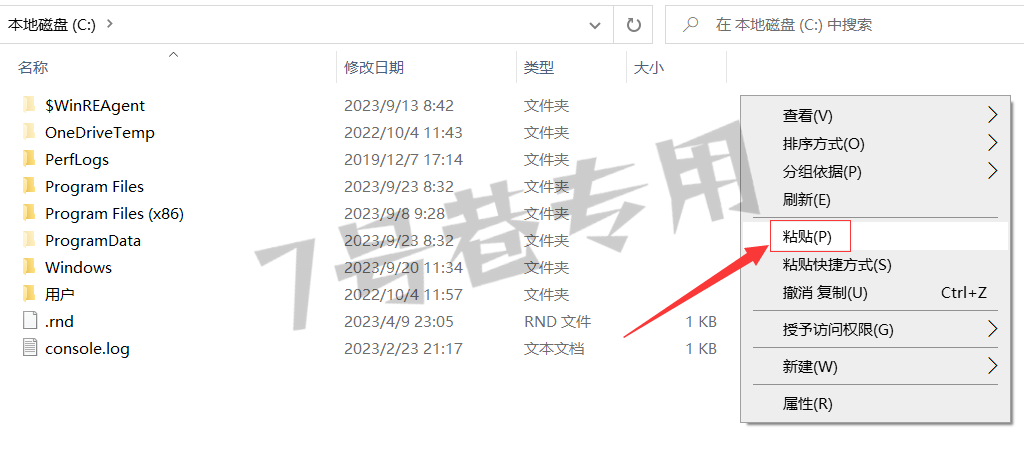Select the $WinREAgent folder name
The height and width of the screenshot is (463, 1024).
click(95, 105)
